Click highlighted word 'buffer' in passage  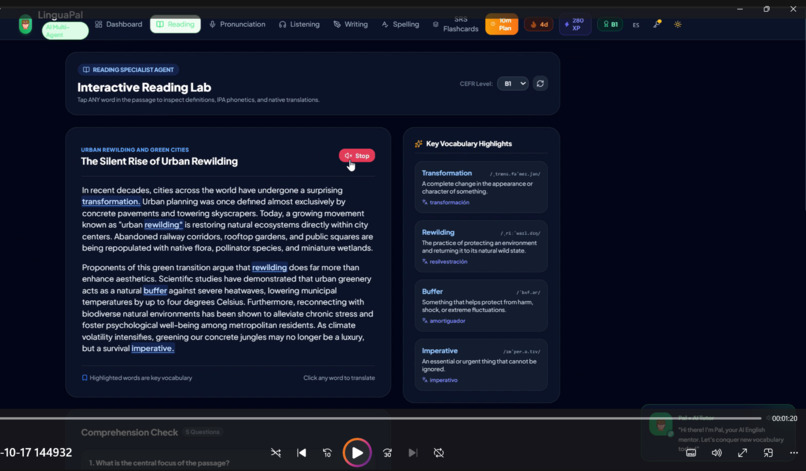tap(155, 291)
